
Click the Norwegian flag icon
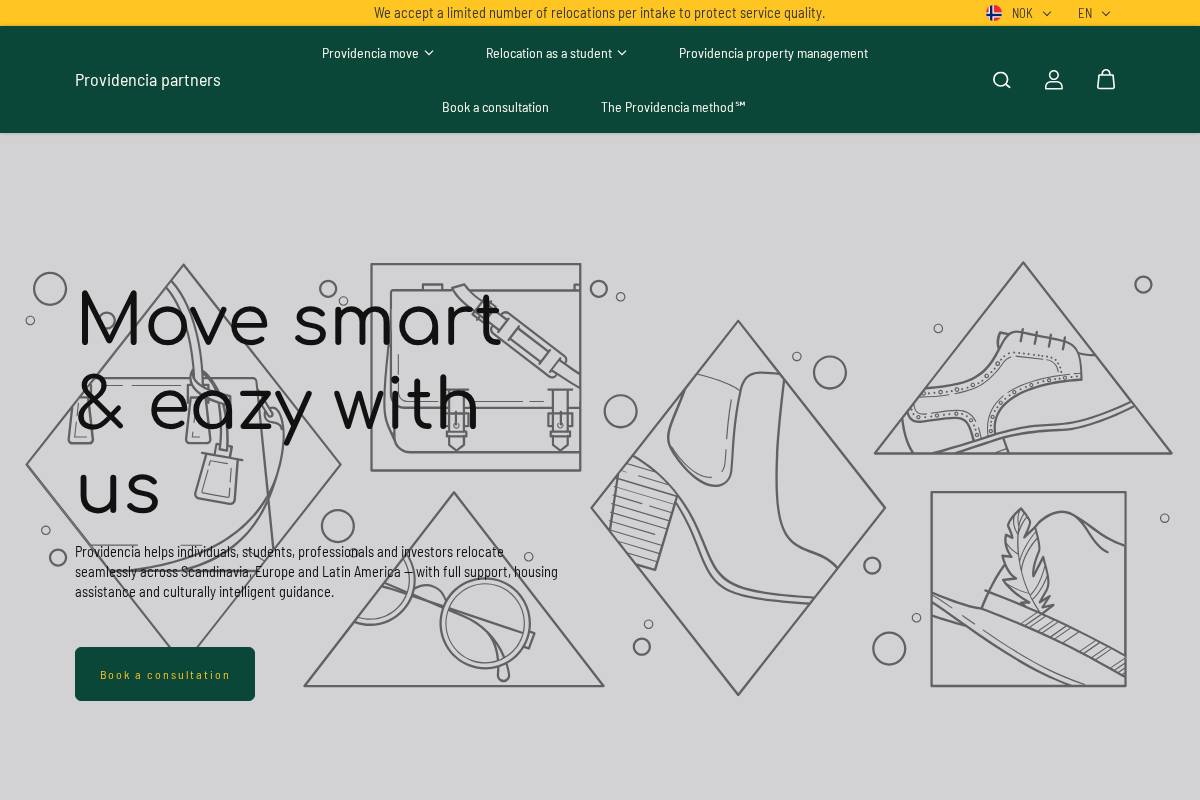pyautogui.click(x=993, y=13)
